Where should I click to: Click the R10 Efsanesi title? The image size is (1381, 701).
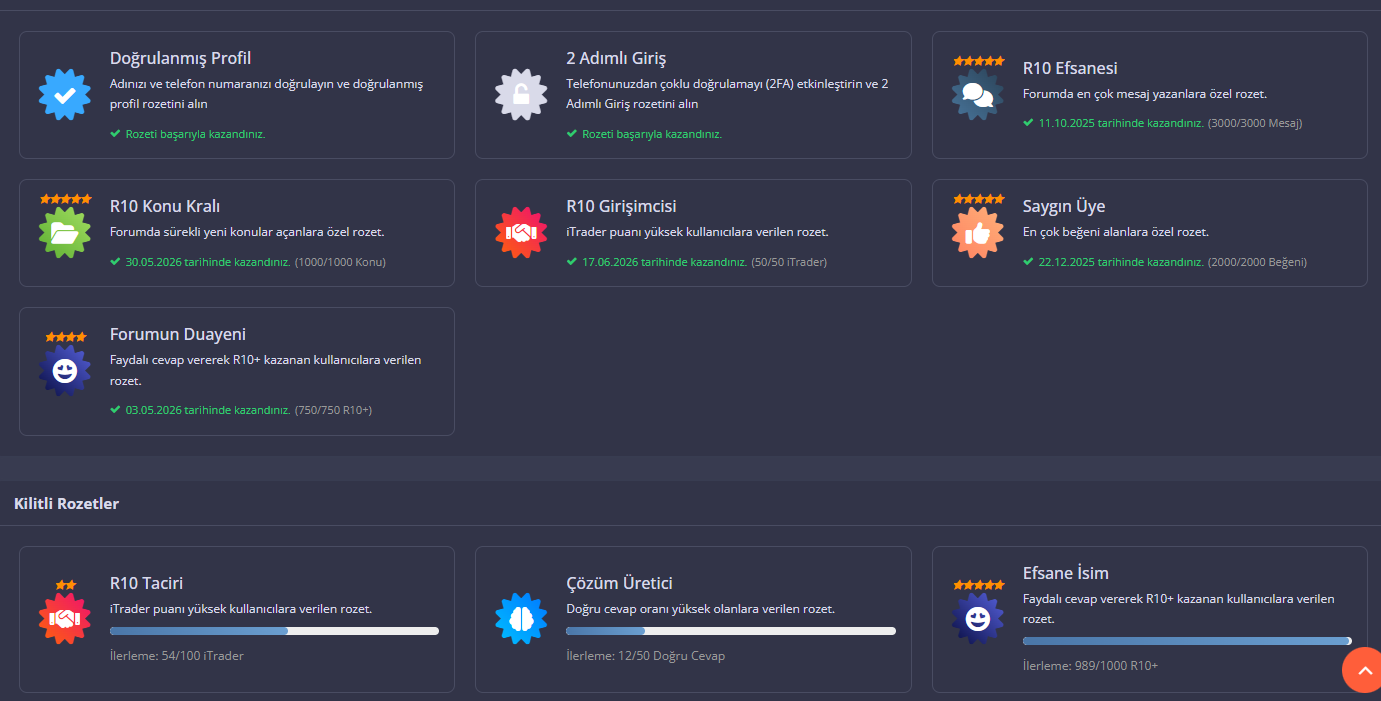pos(1070,68)
